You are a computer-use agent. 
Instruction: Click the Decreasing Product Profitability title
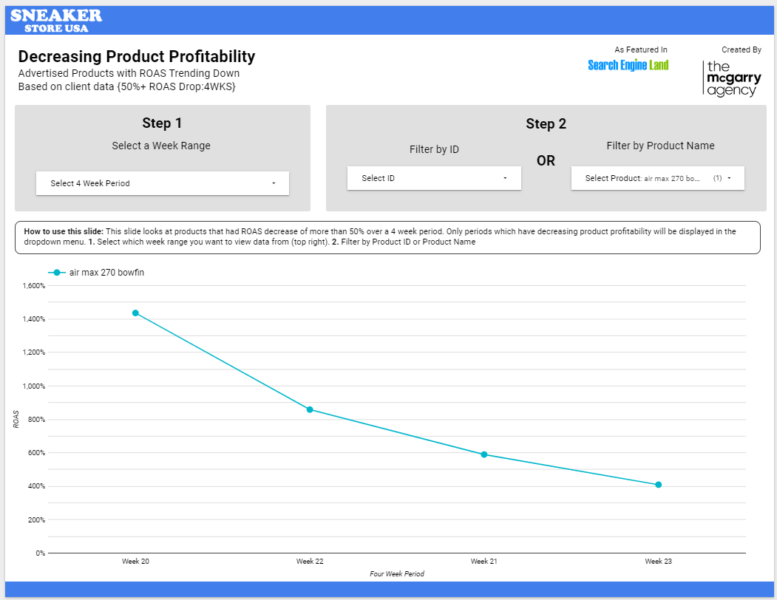click(136, 57)
